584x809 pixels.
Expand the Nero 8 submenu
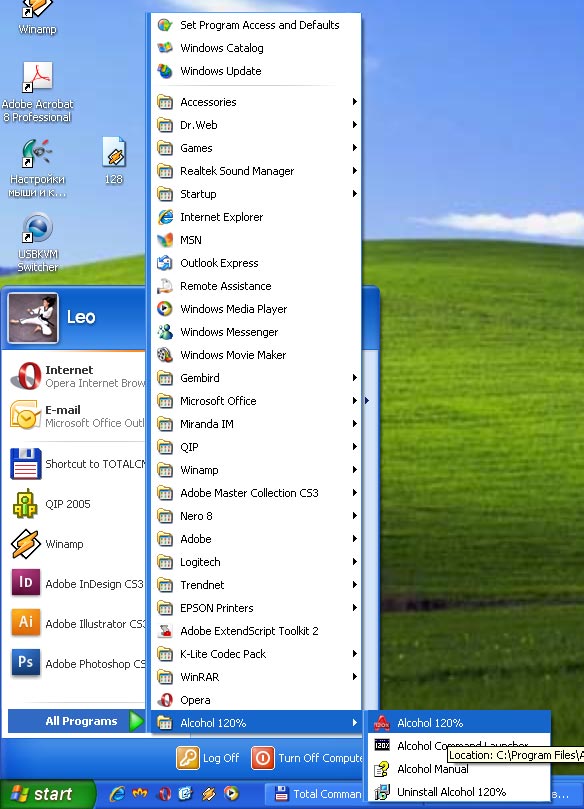[x=256, y=516]
